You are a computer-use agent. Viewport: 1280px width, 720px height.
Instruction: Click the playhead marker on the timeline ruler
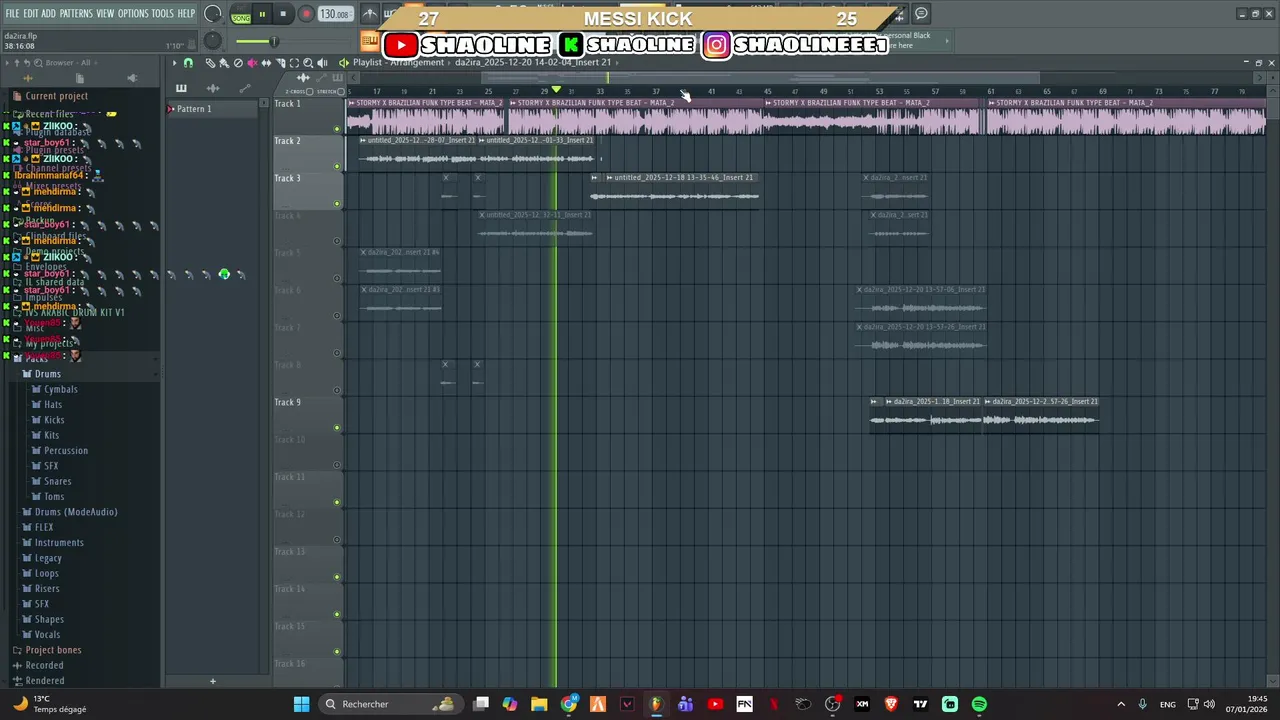point(556,91)
